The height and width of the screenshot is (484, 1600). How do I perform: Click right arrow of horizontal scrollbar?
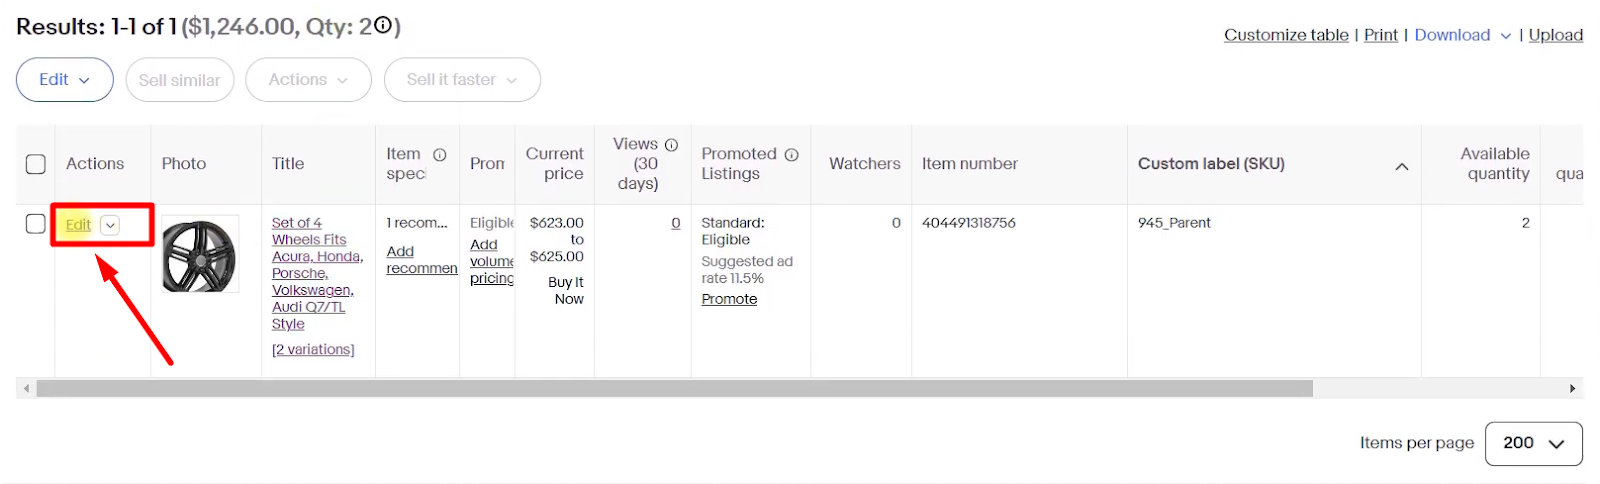pyautogui.click(x=1572, y=388)
